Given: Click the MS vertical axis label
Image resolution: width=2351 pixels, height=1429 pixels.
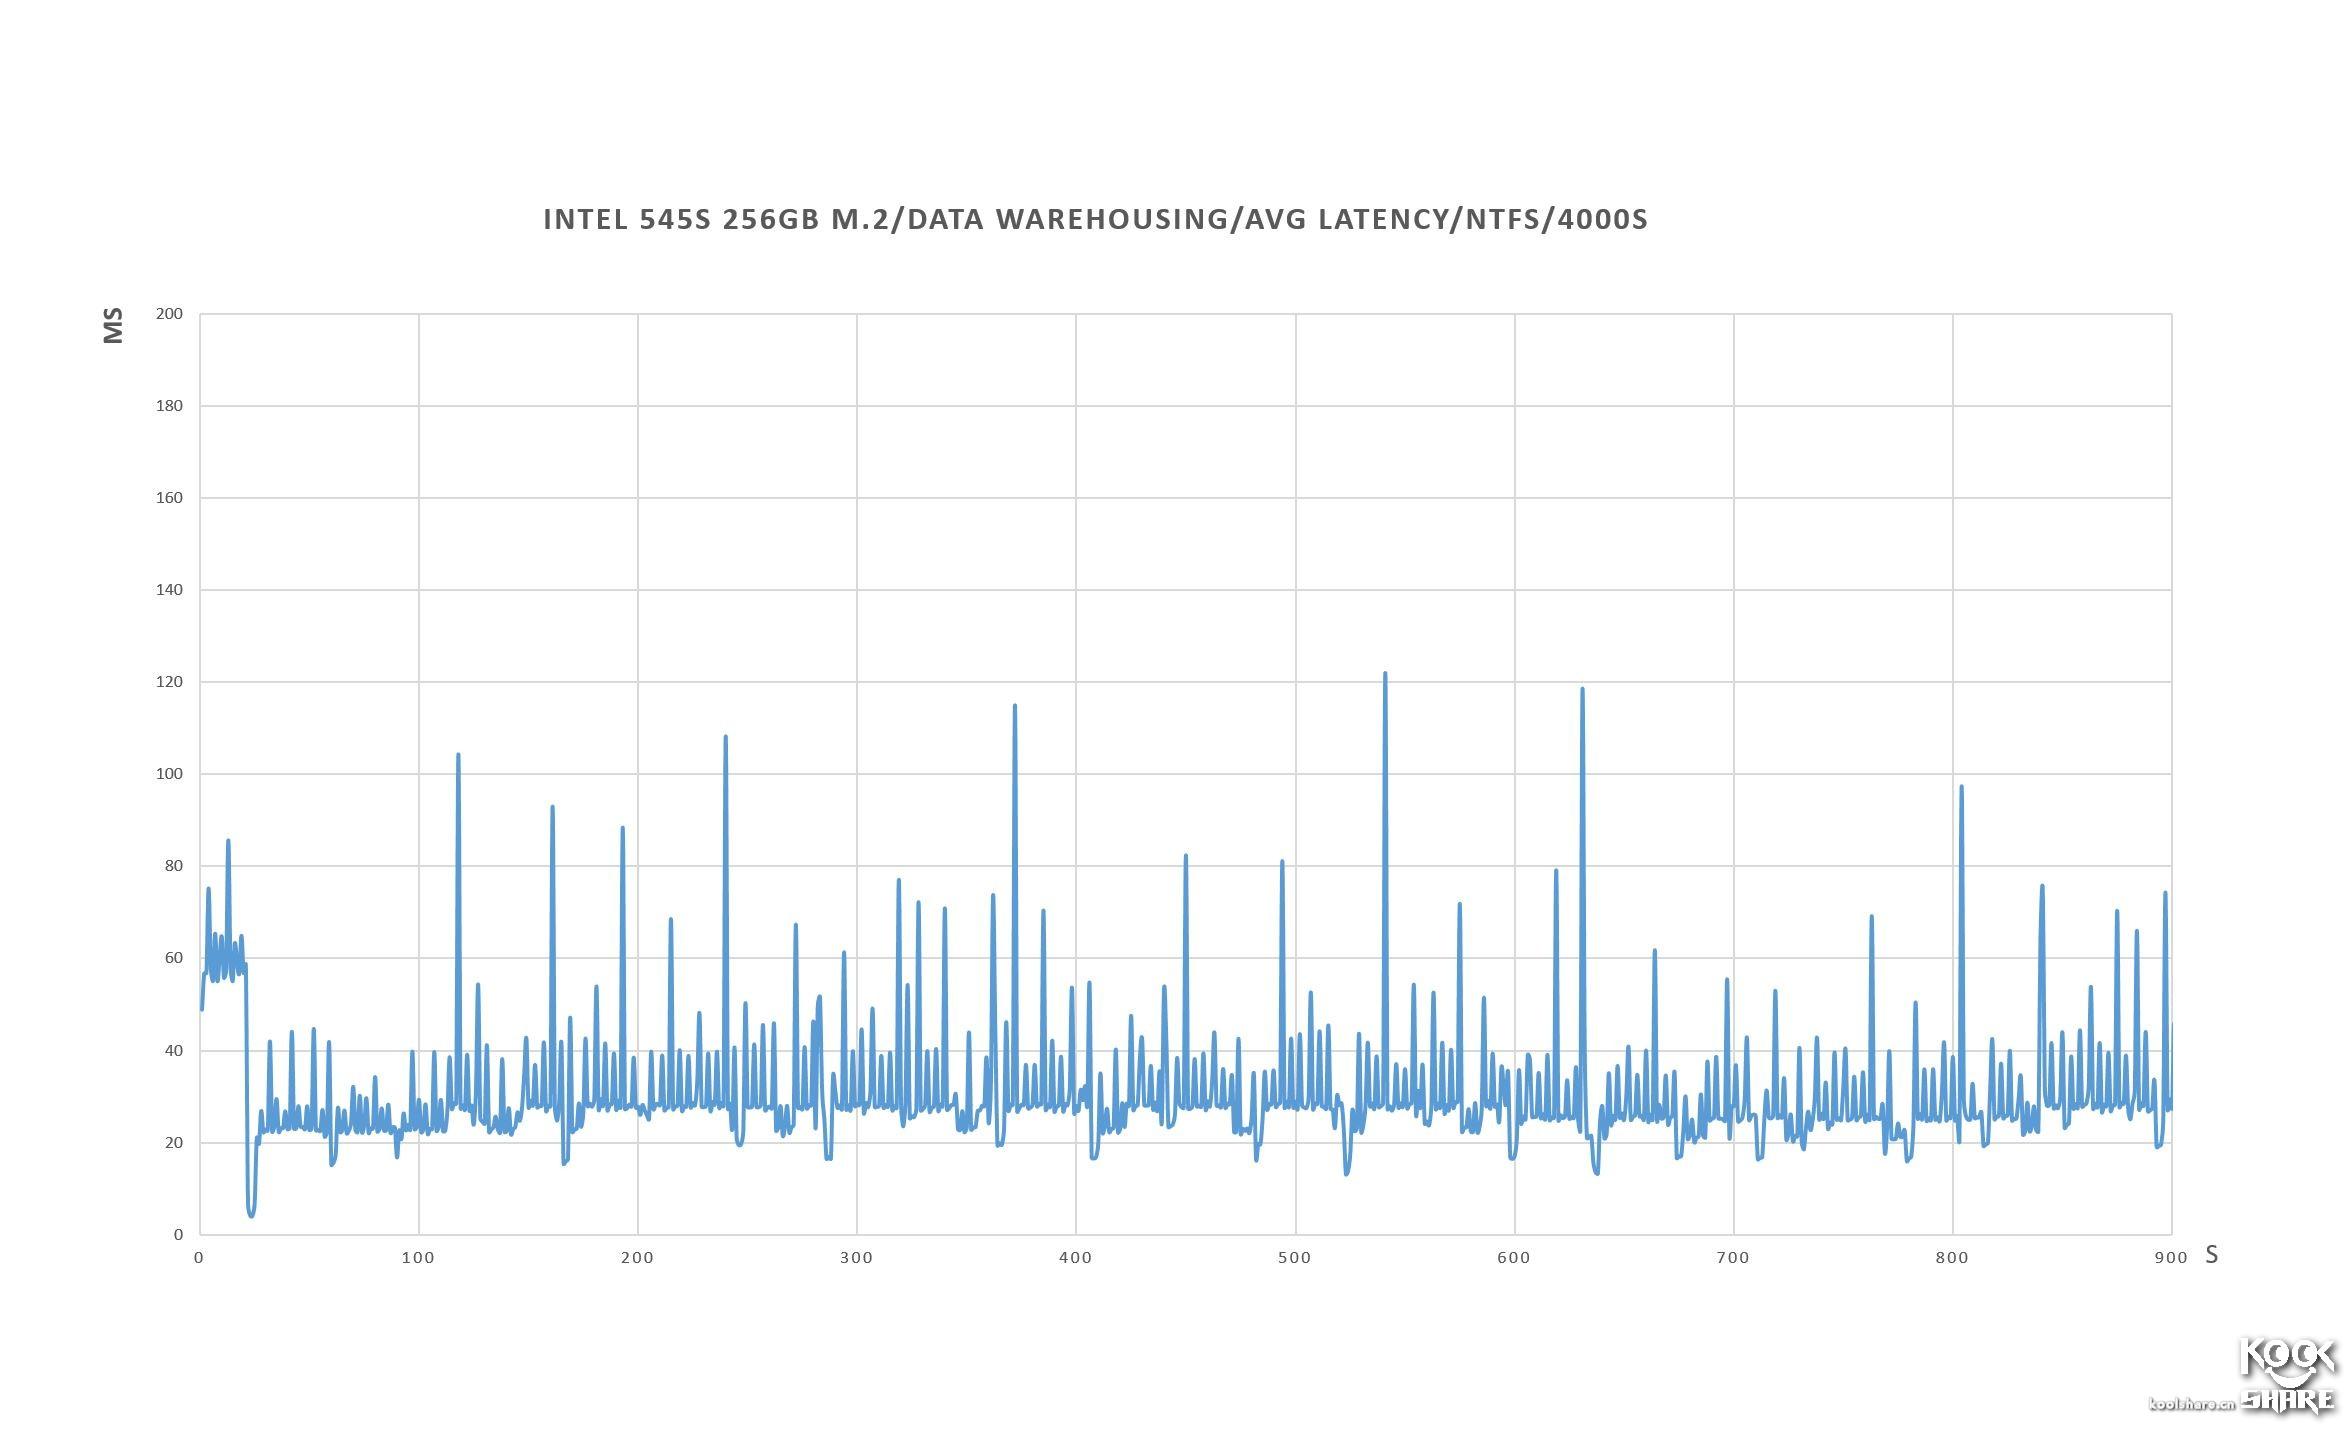Looking at the screenshot, I should (x=114, y=325).
